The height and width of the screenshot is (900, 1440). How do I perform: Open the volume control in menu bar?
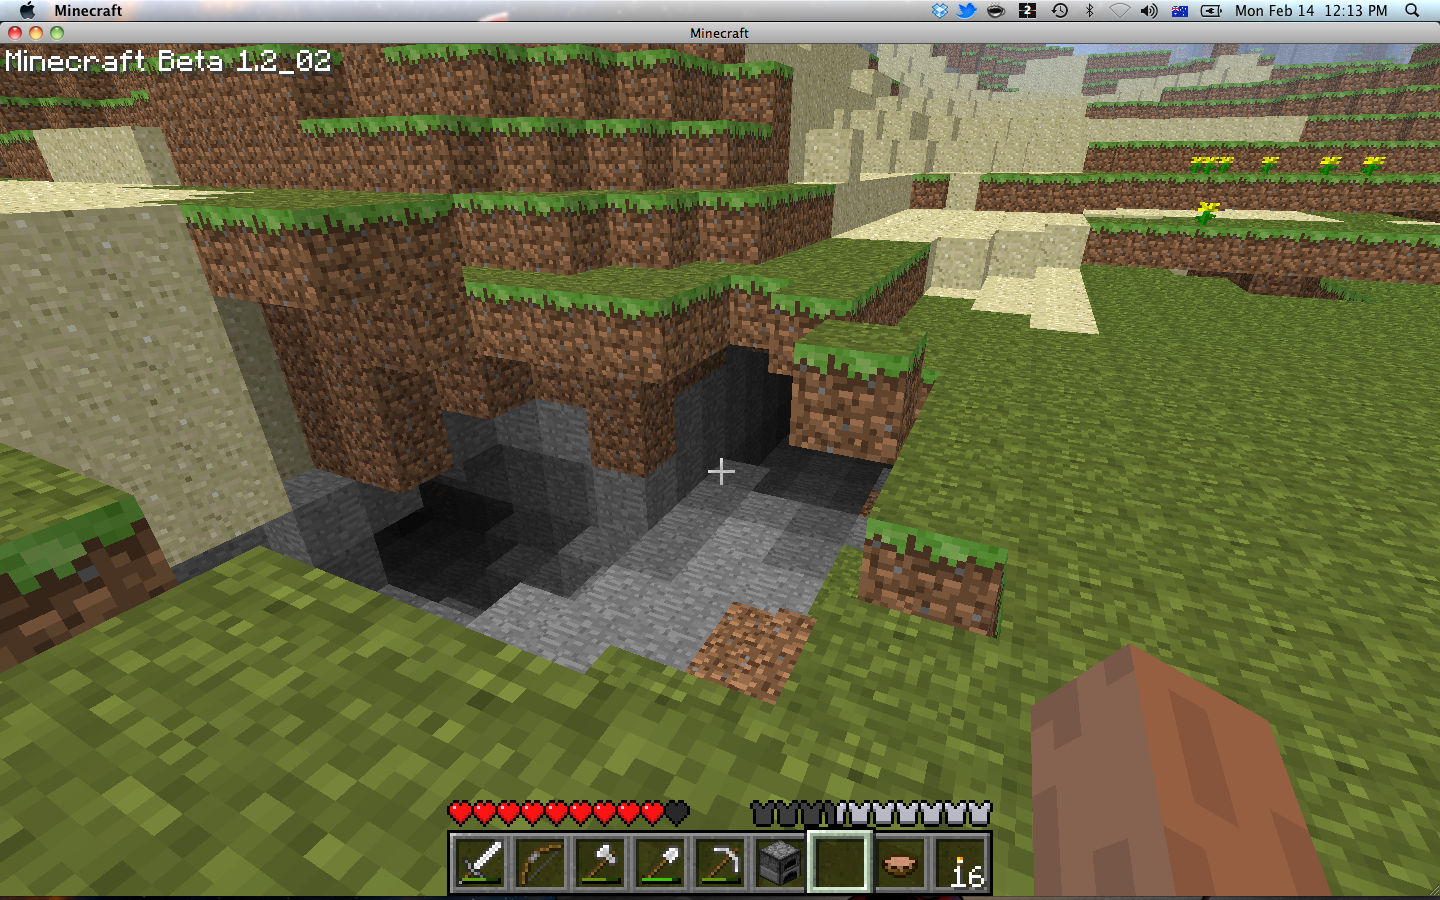1149,10
